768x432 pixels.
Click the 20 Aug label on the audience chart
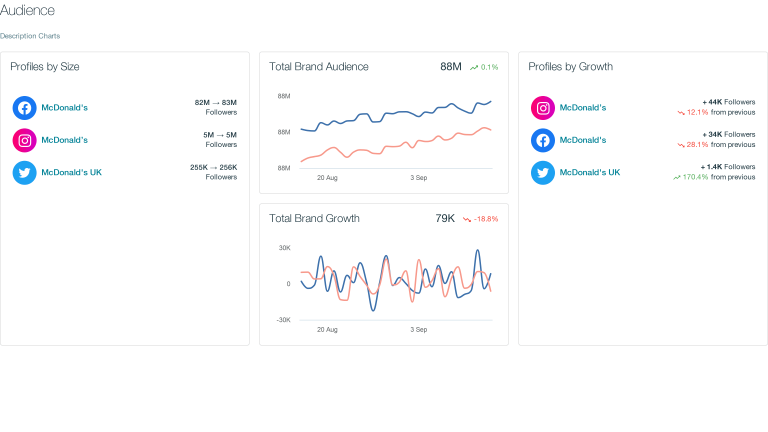pyautogui.click(x=327, y=177)
